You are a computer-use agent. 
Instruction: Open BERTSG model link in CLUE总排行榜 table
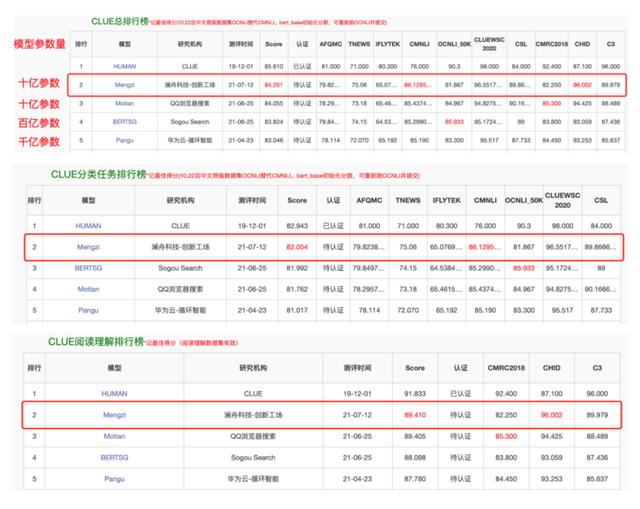coord(124,122)
